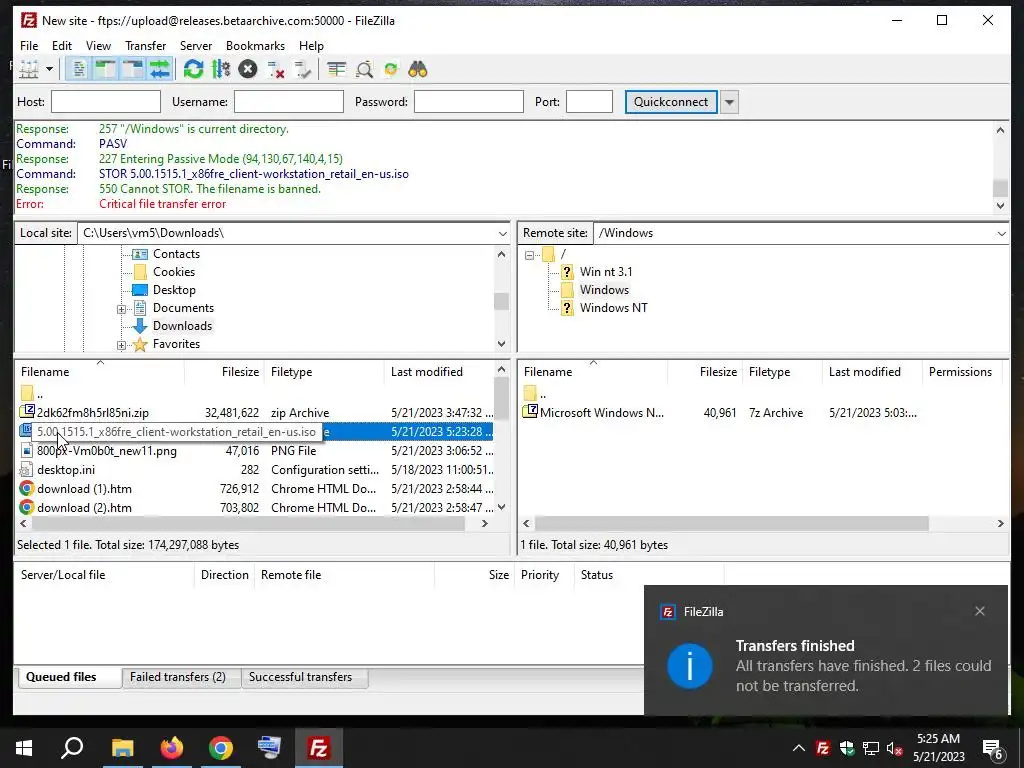Open the Help menu
The width and height of the screenshot is (1024, 768).
point(312,46)
